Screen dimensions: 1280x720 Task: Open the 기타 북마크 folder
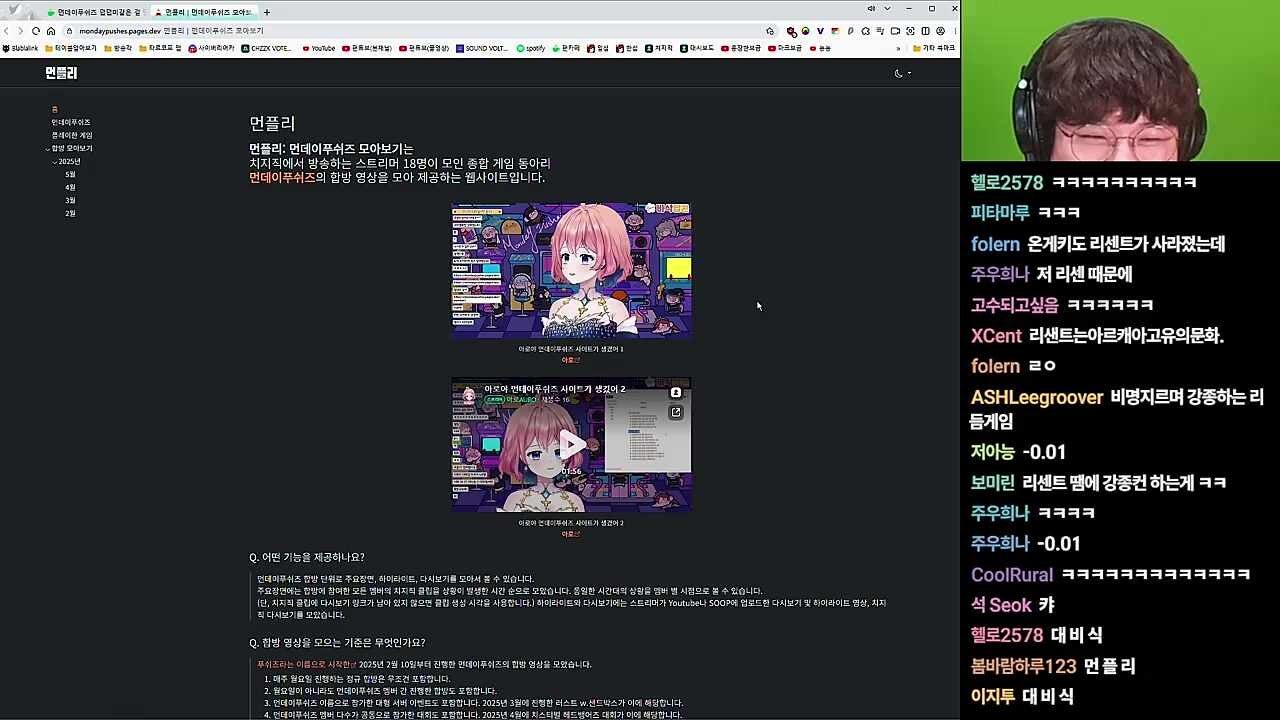tap(934, 48)
